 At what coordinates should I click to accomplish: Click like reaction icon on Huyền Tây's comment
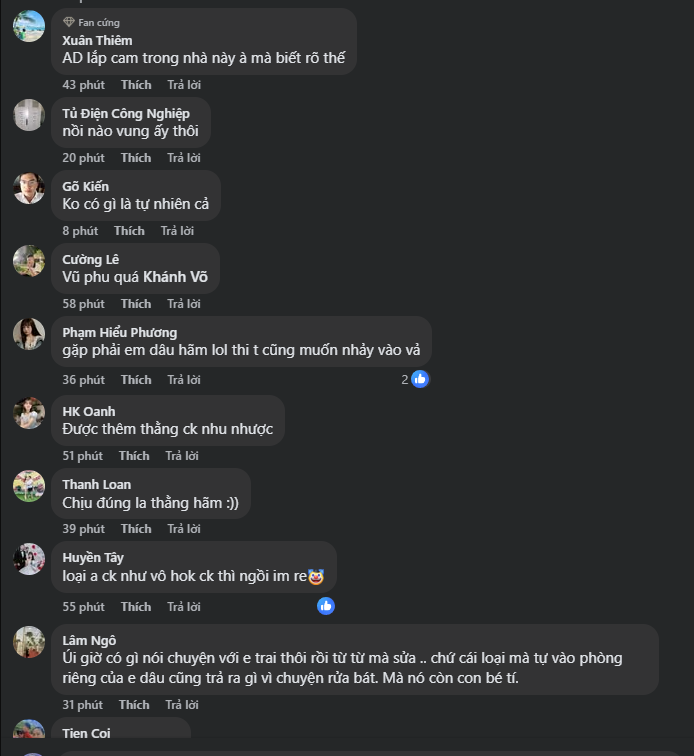(326, 606)
